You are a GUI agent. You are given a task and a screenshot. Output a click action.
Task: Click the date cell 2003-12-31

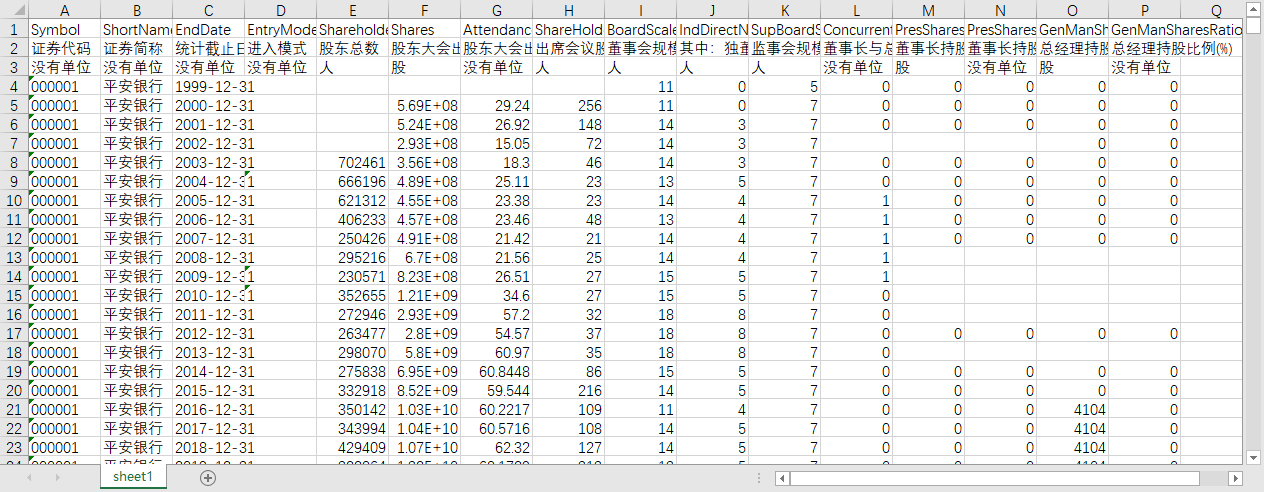[208, 163]
